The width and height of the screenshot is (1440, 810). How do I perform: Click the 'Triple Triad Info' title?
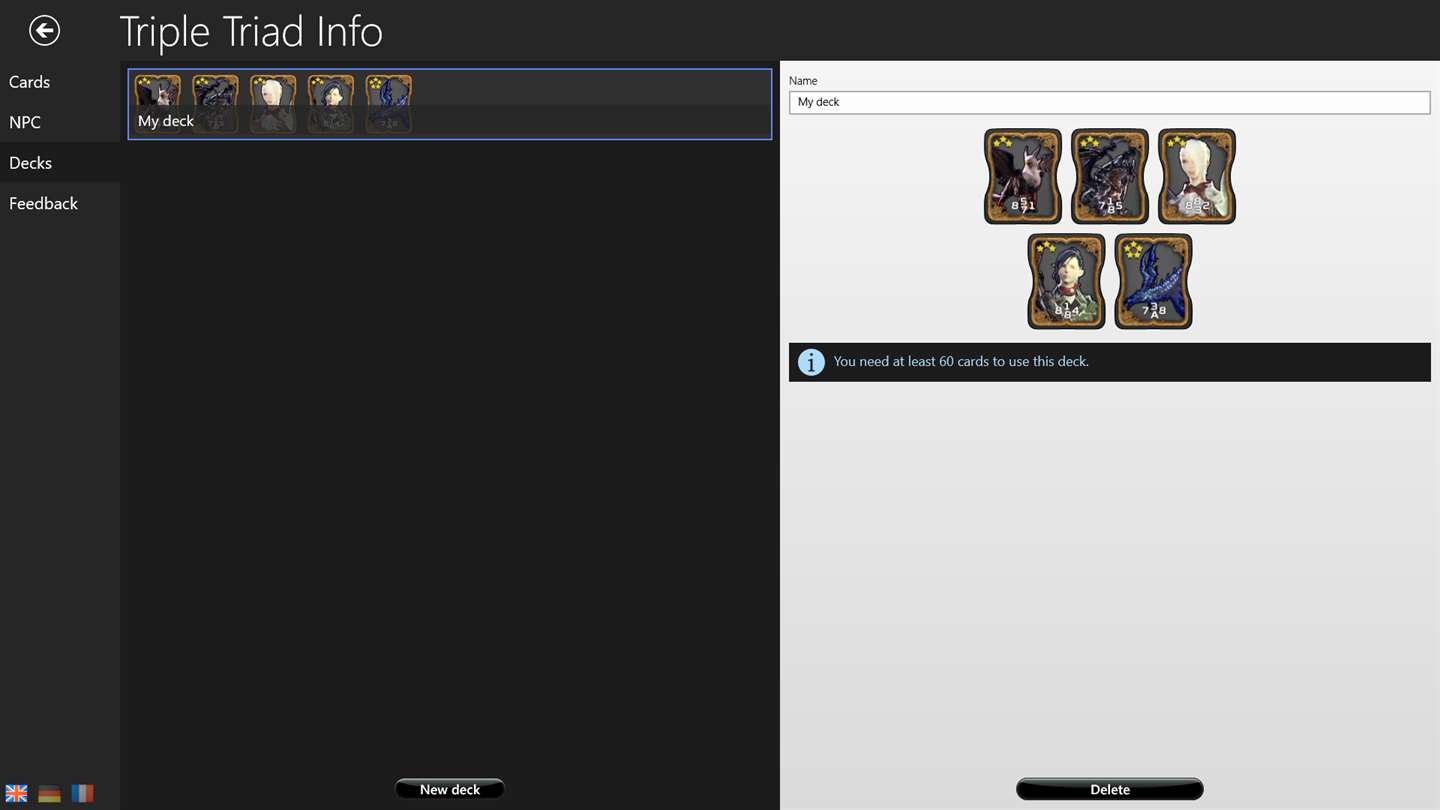(x=251, y=32)
